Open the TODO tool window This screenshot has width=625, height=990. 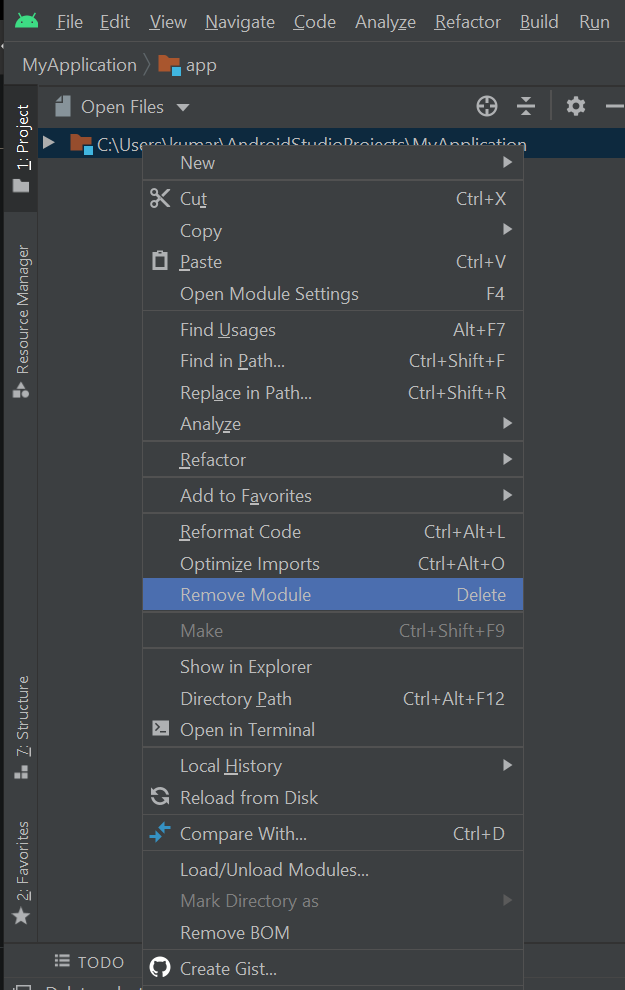[x=90, y=962]
